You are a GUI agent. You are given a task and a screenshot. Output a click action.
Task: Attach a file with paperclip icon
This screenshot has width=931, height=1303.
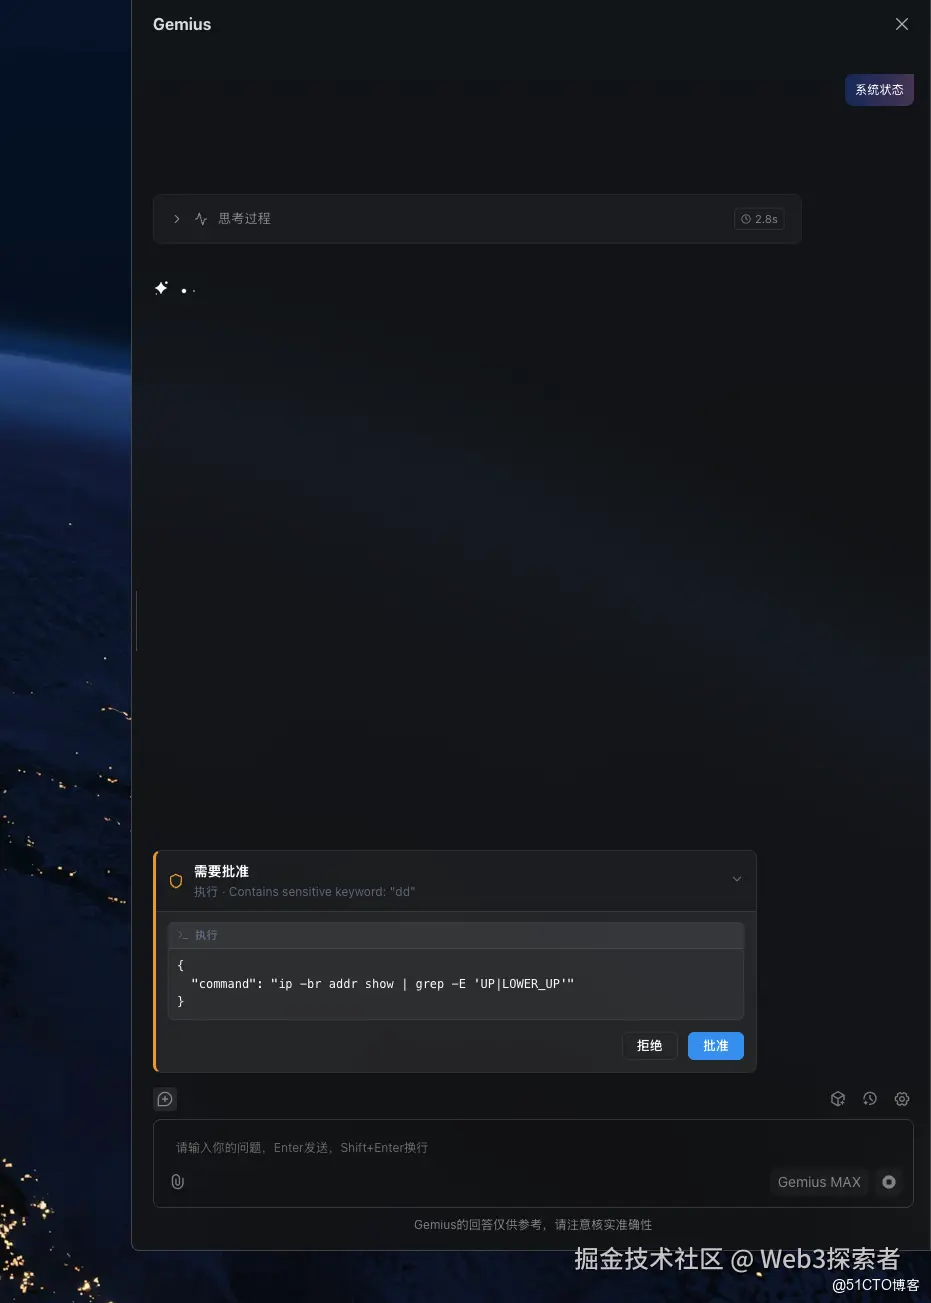pyautogui.click(x=177, y=1182)
